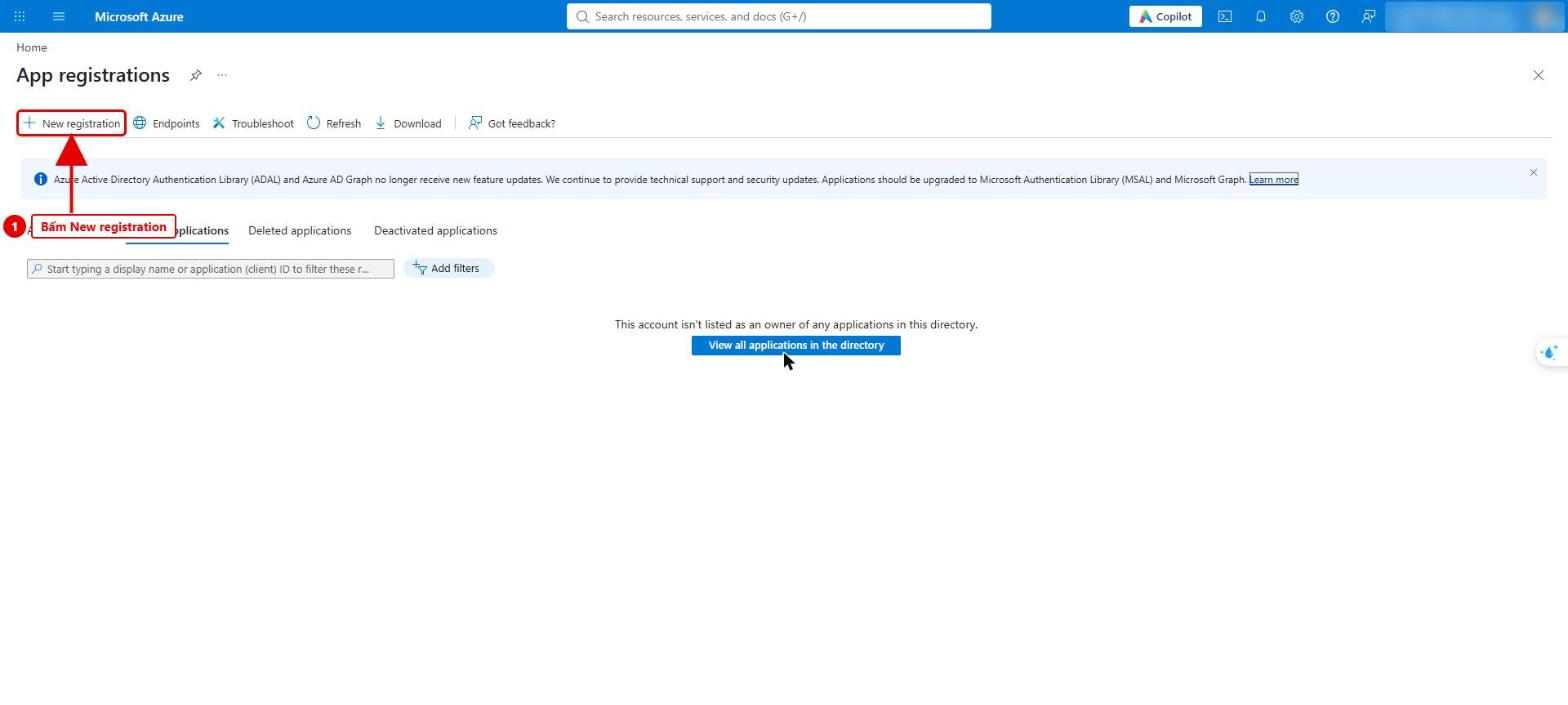This screenshot has width=1568, height=705.
Task: Open the more options ellipsis beside title
Action: click(222, 75)
